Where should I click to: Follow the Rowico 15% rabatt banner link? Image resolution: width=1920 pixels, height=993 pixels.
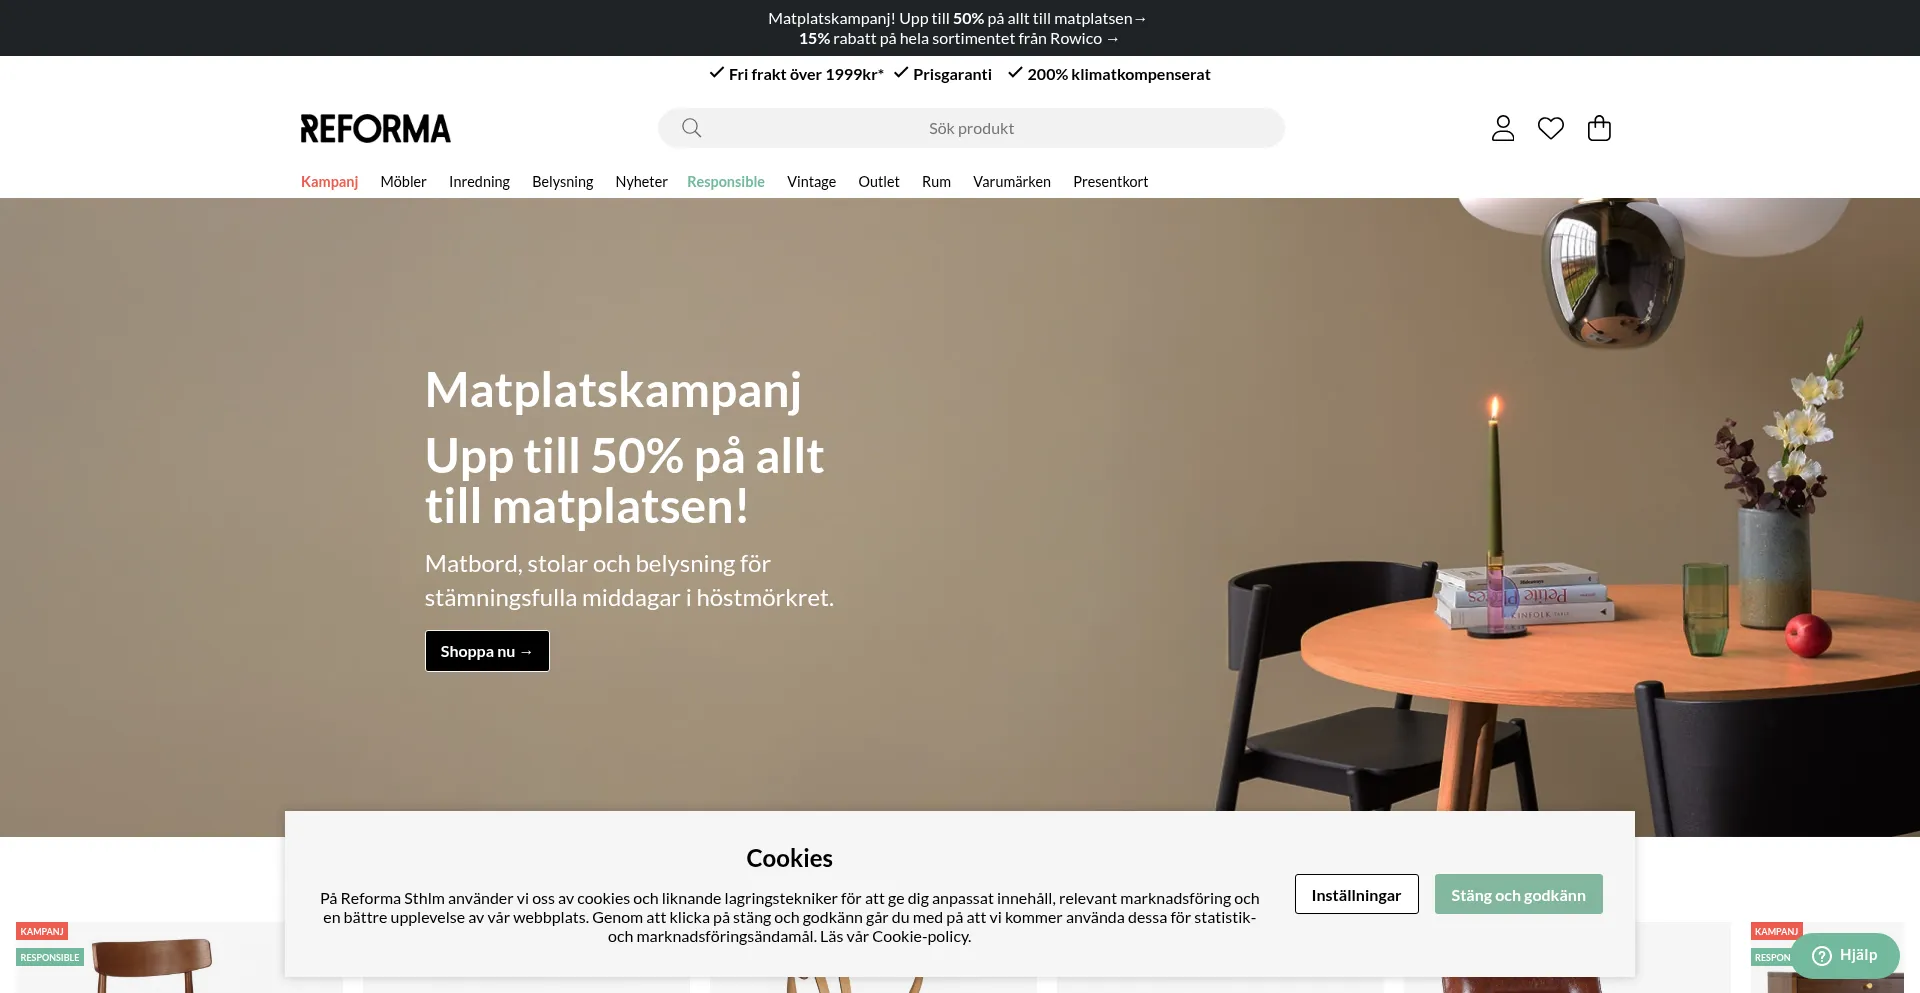point(959,38)
